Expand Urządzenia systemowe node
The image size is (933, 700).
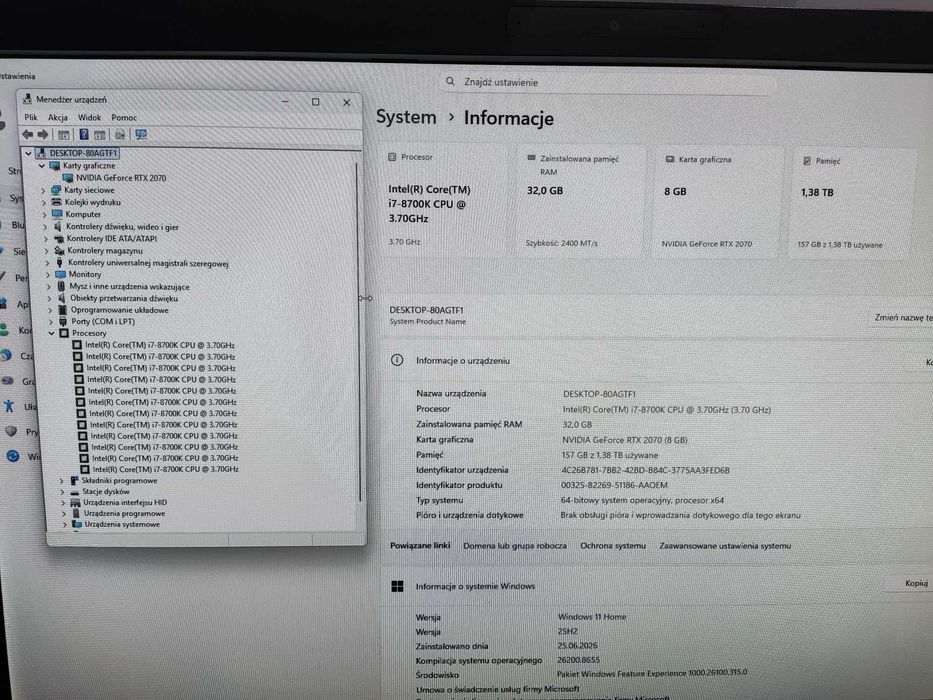64,524
